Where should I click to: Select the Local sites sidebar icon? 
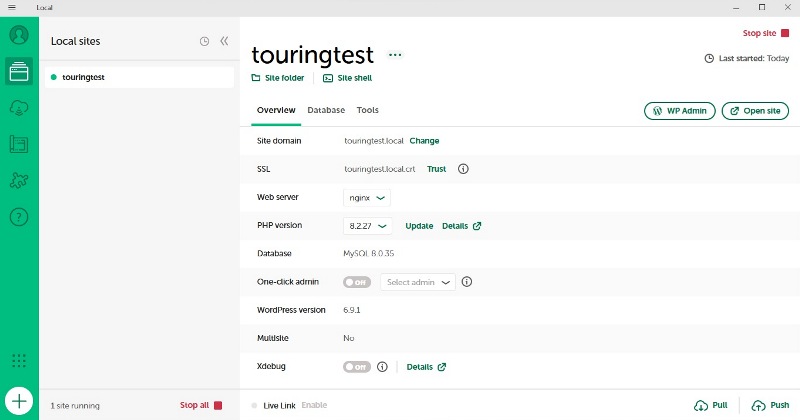click(x=19, y=71)
